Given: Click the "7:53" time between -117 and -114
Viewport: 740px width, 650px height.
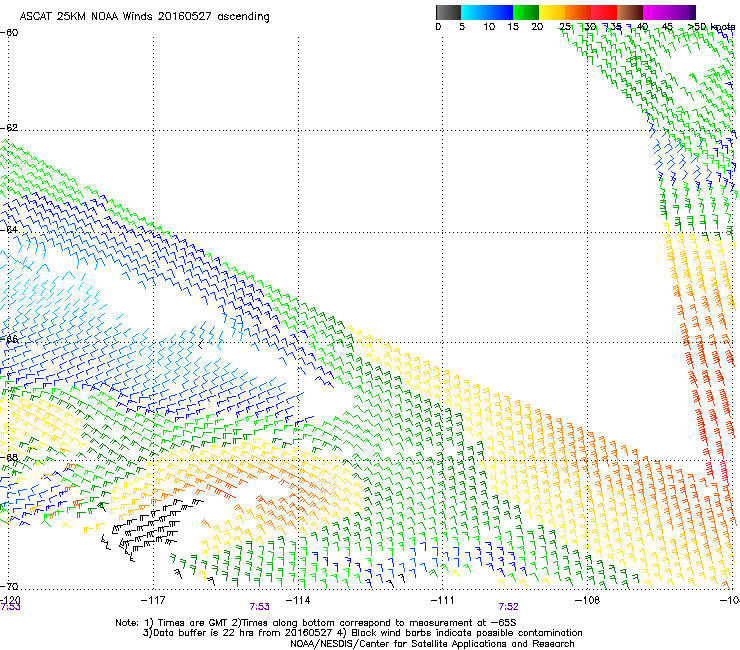Looking at the screenshot, I should [260, 607].
